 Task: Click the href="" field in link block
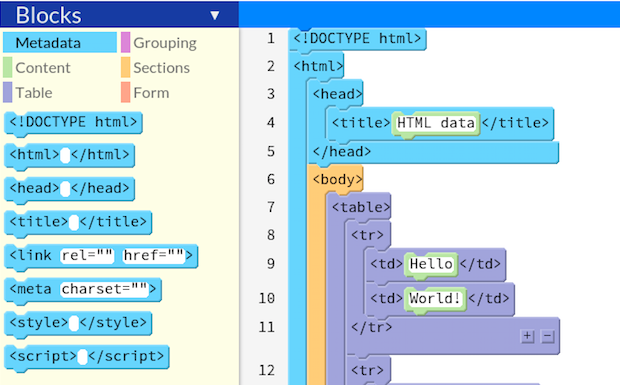point(153,256)
